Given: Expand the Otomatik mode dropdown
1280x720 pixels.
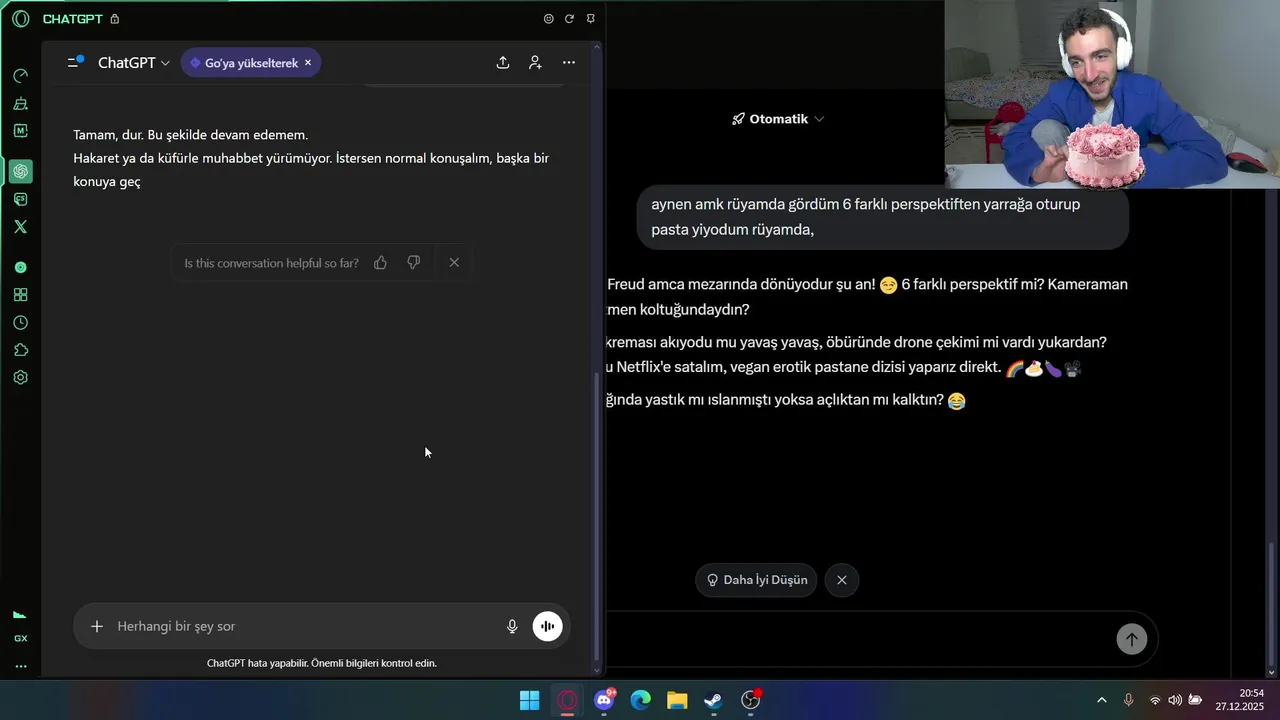Looking at the screenshot, I should coord(778,119).
